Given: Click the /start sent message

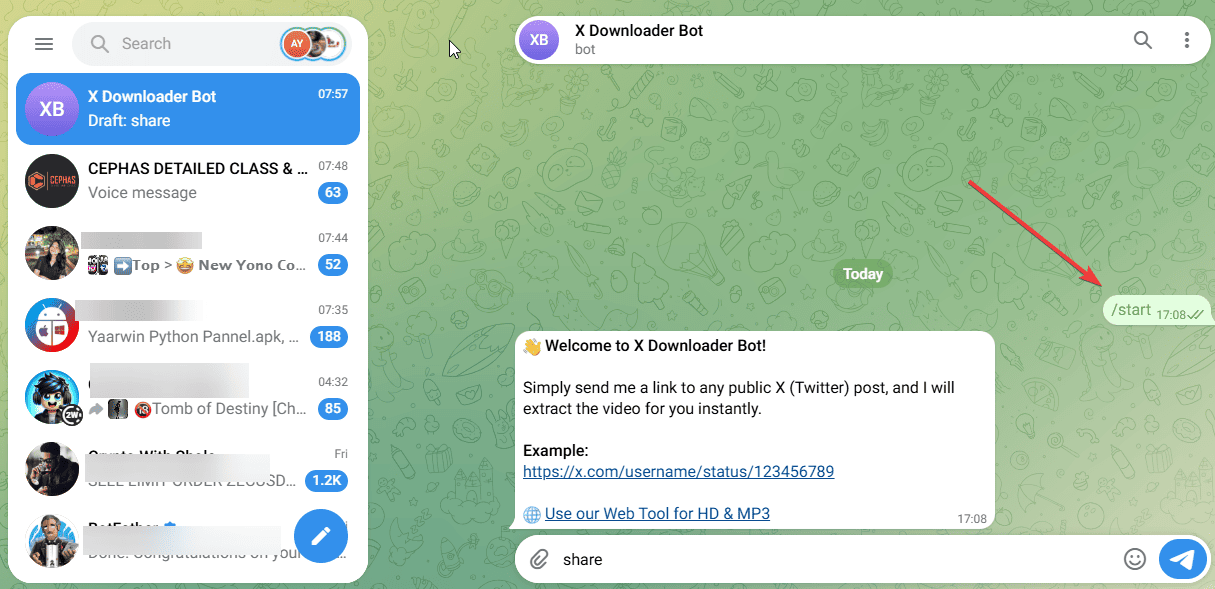Looking at the screenshot, I should (x=1157, y=311).
